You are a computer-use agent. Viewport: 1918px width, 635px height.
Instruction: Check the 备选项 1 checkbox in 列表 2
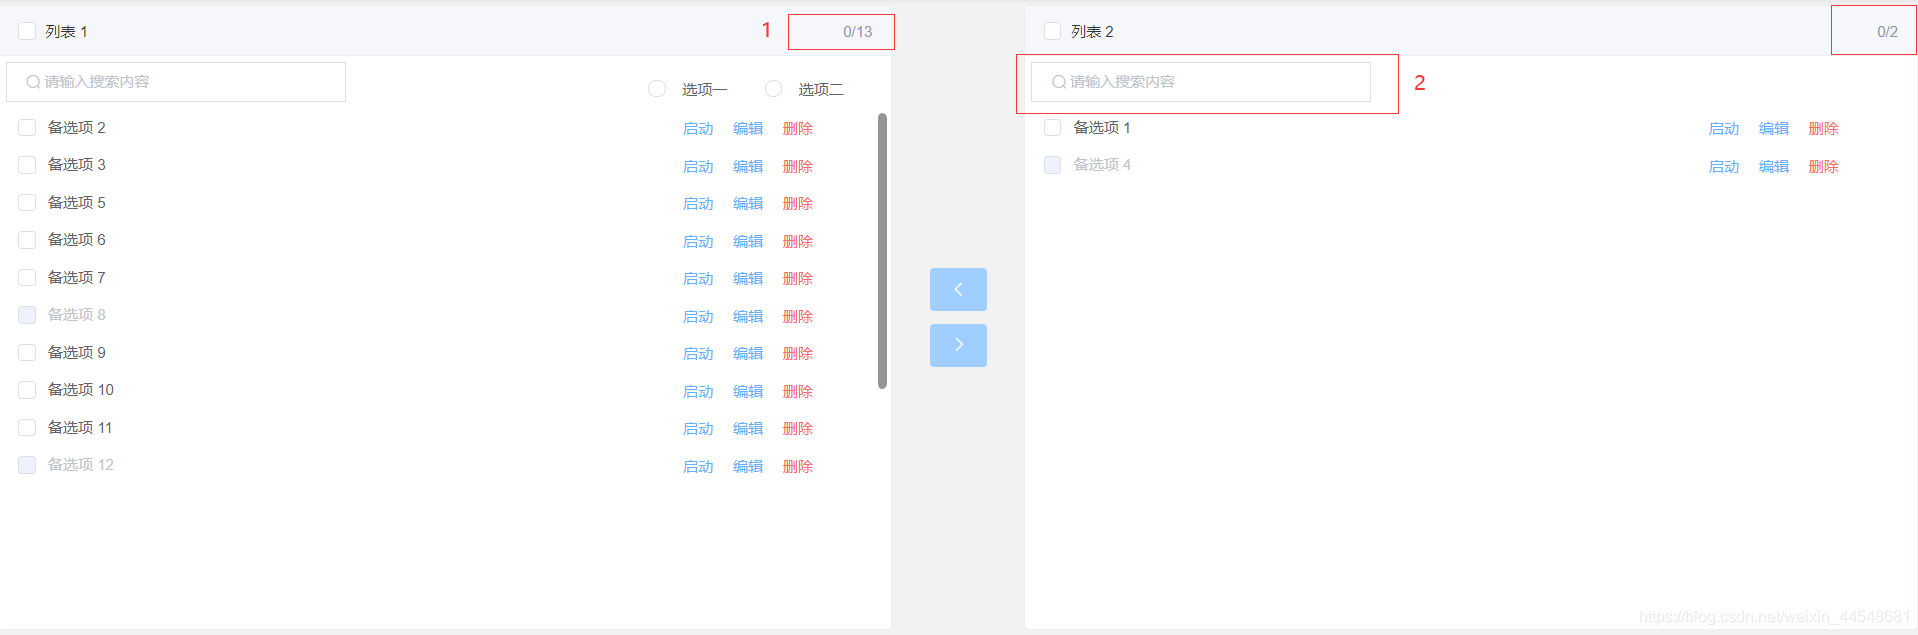pyautogui.click(x=1052, y=127)
